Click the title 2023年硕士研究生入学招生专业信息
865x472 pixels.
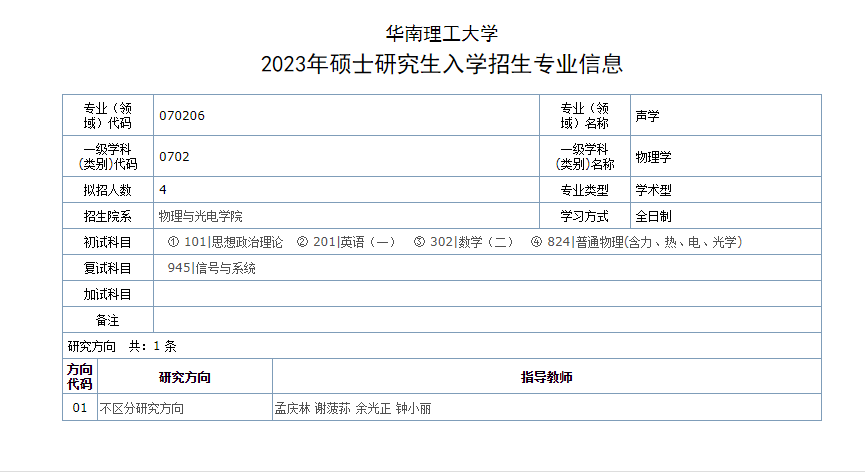coord(442,64)
